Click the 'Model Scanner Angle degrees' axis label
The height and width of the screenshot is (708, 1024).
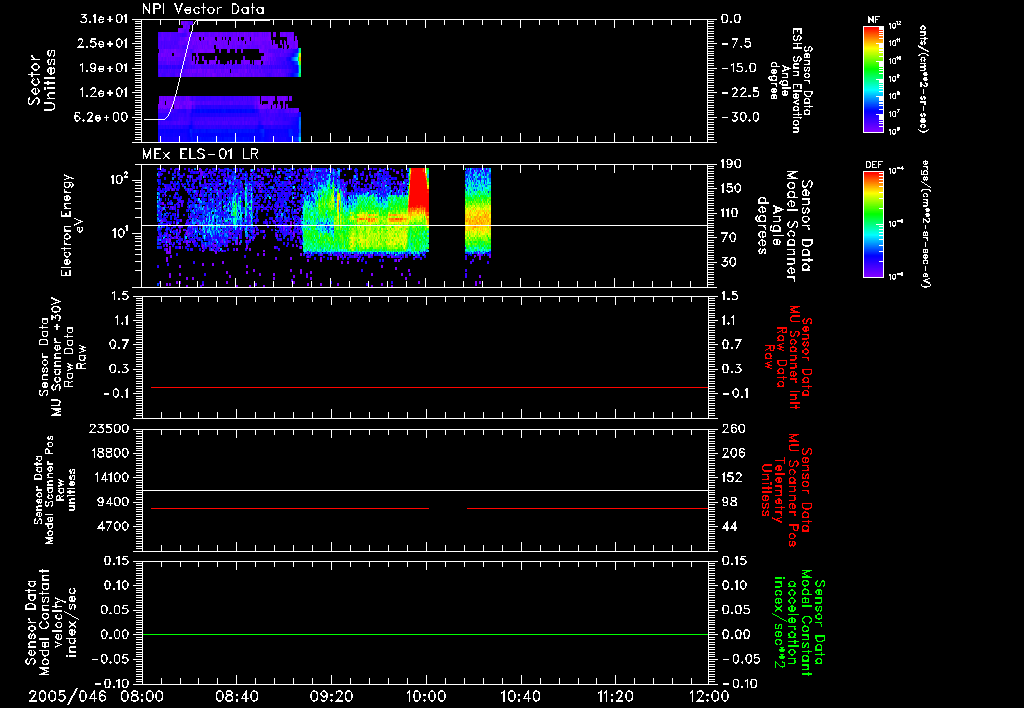point(783,226)
